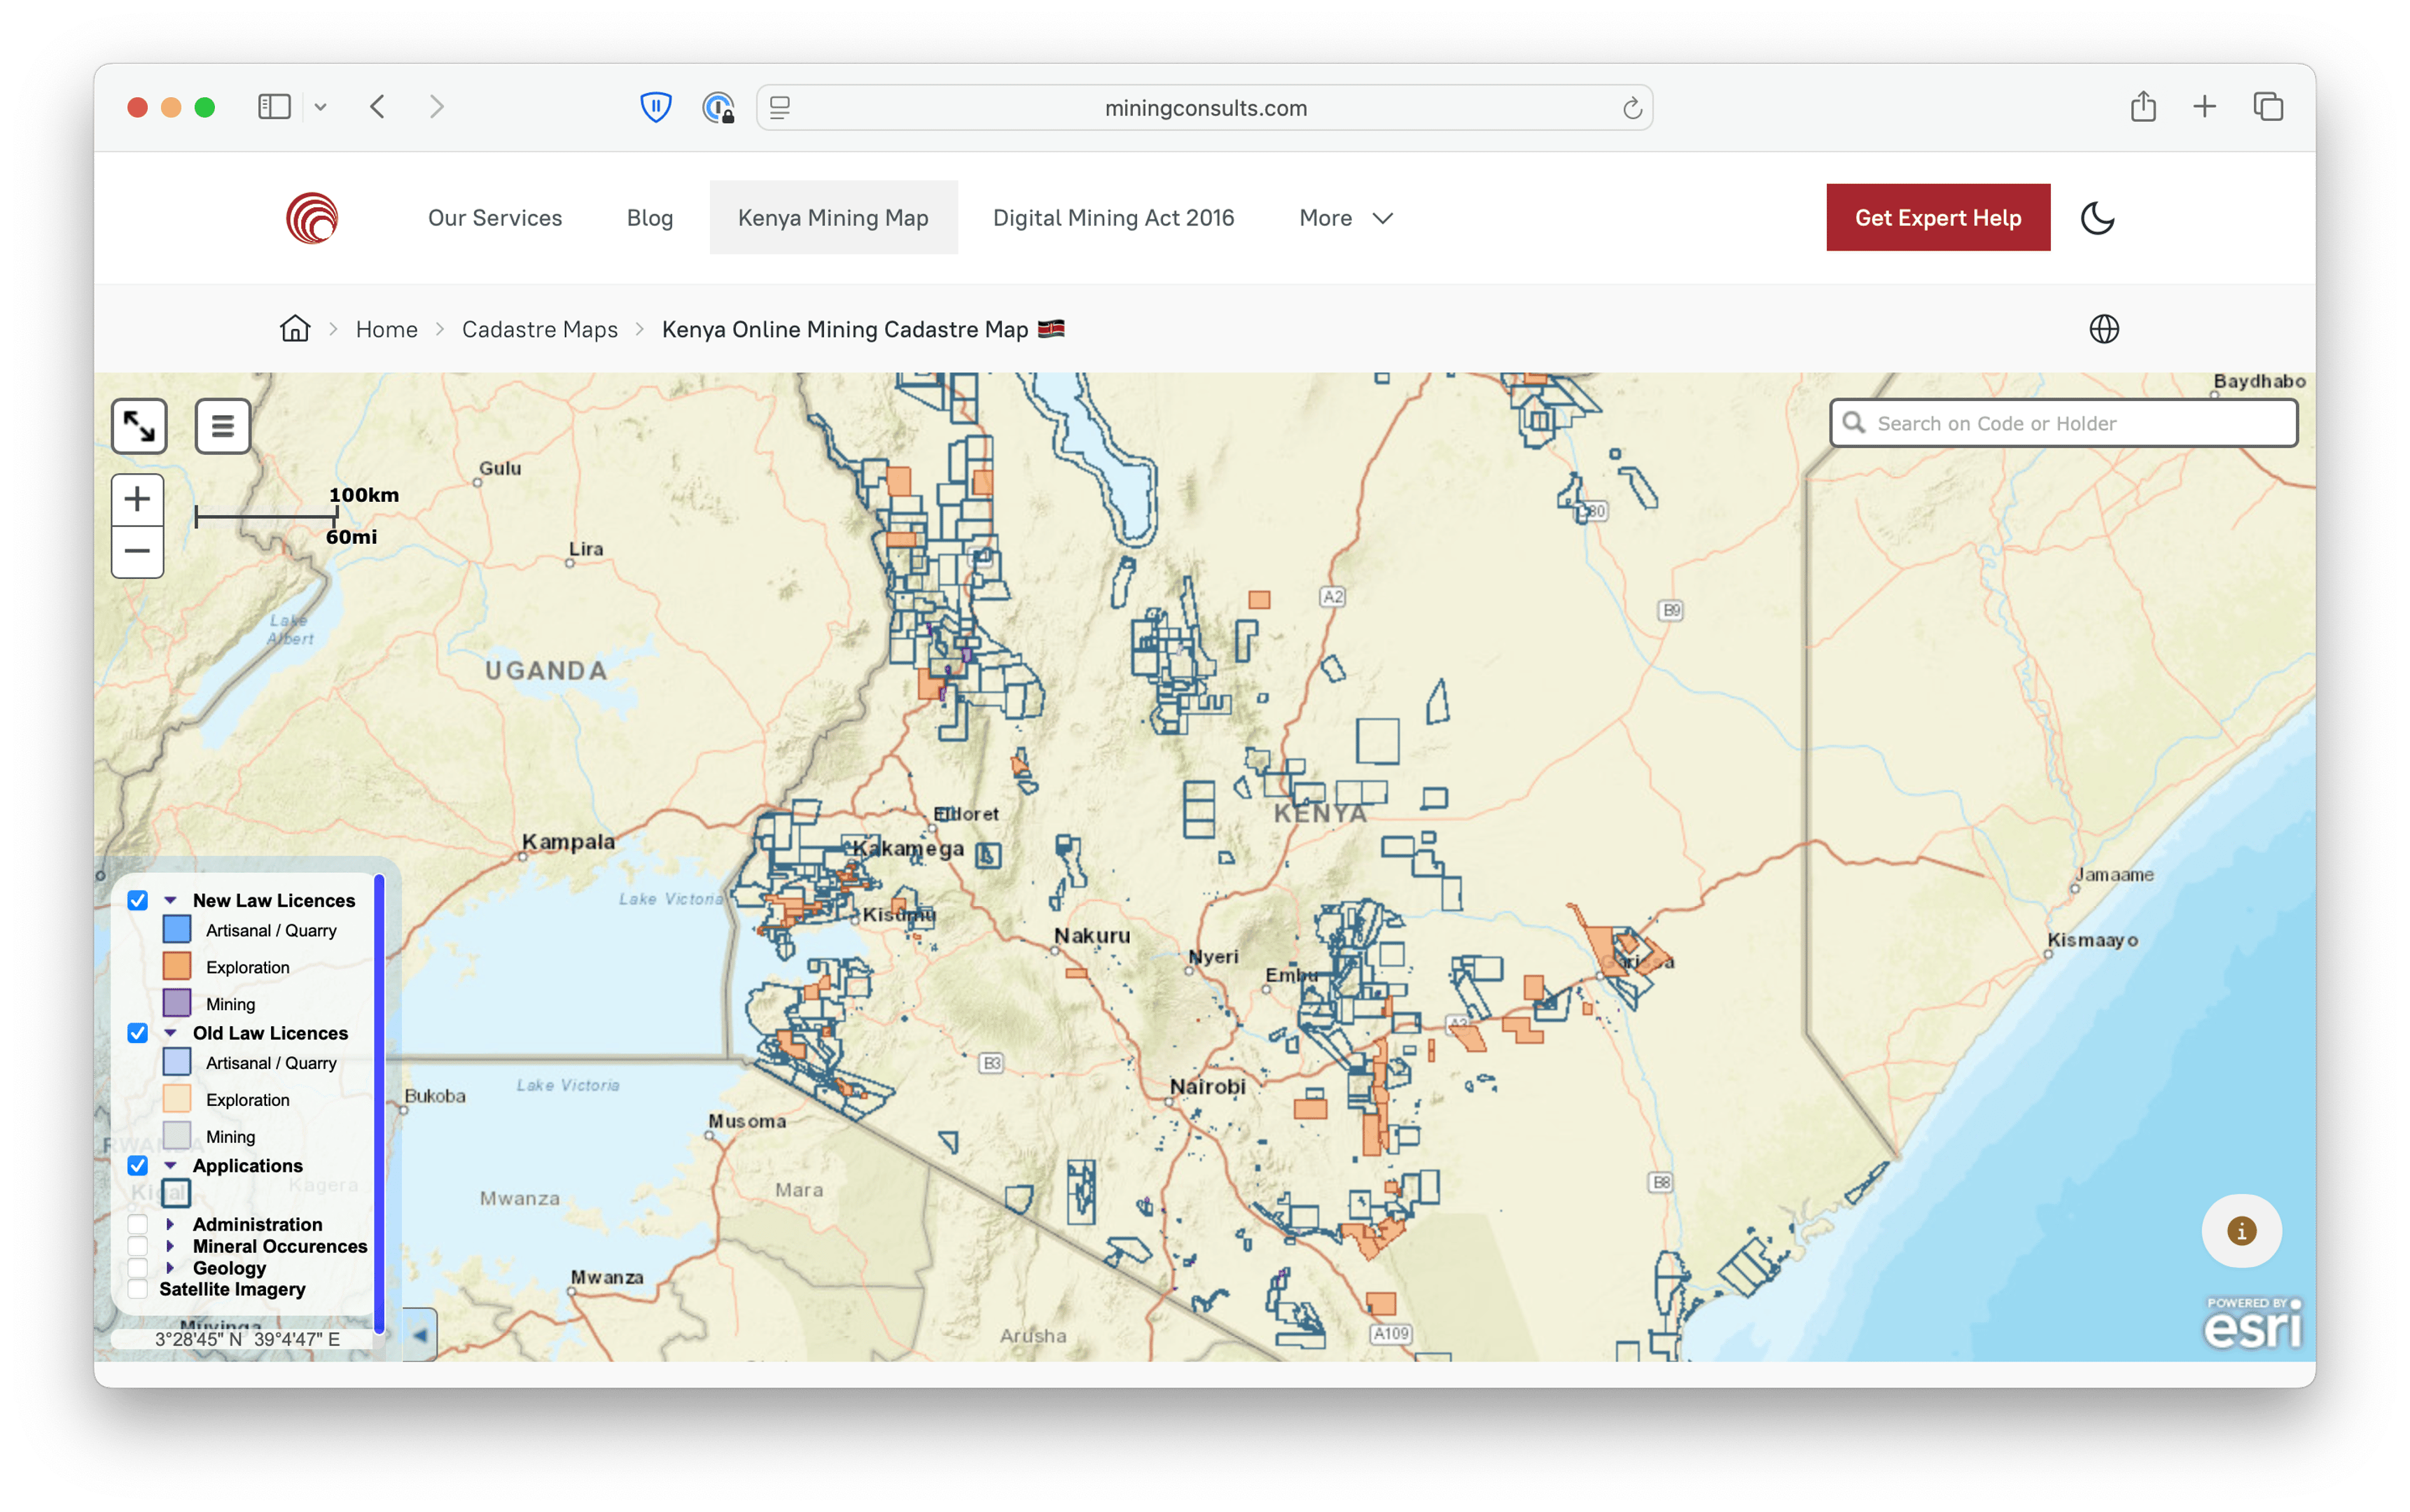Click New Law Mining purple swatch
This screenshot has width=2410, height=1512.
click(177, 1002)
